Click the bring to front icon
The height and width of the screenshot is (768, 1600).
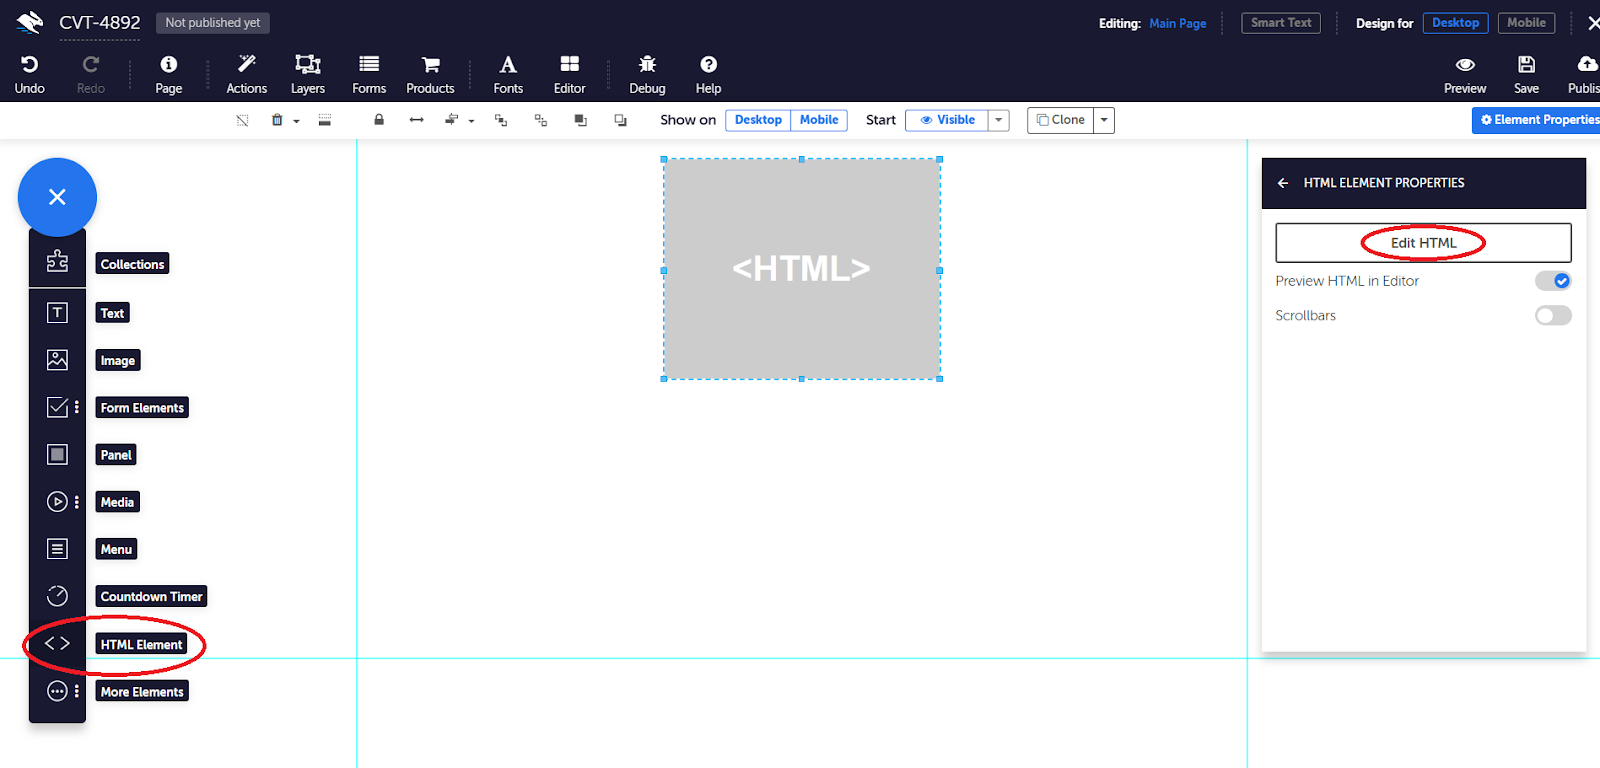coord(581,120)
